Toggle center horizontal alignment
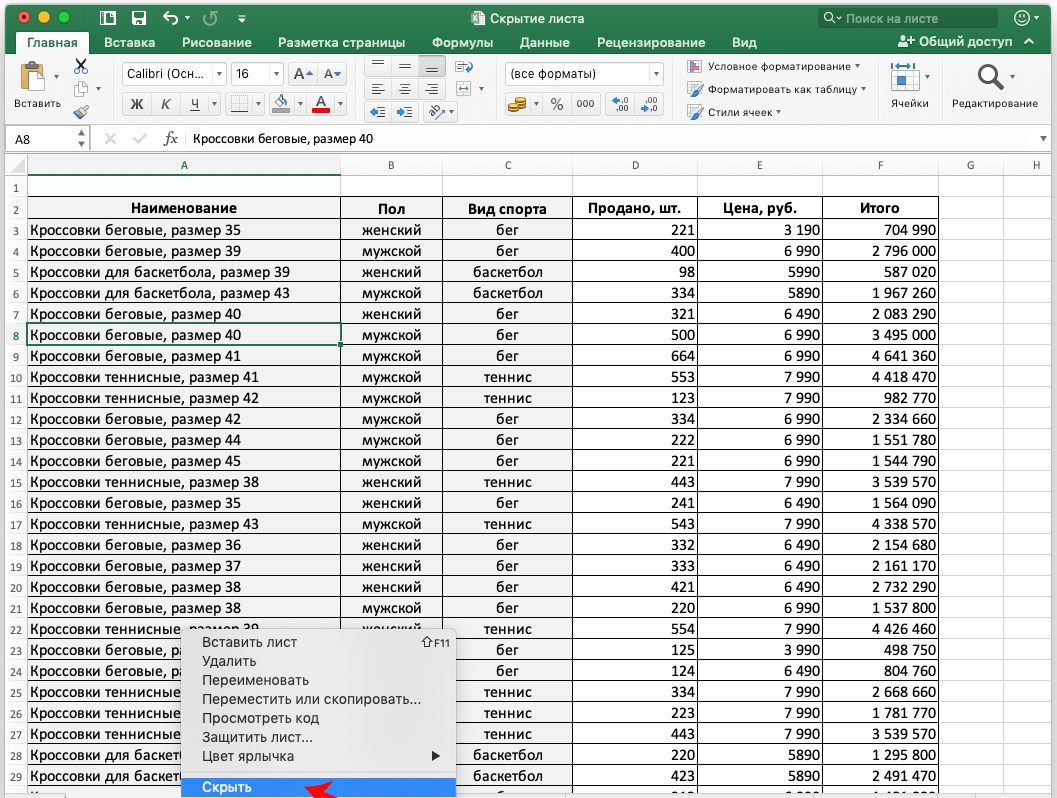 pyautogui.click(x=405, y=89)
